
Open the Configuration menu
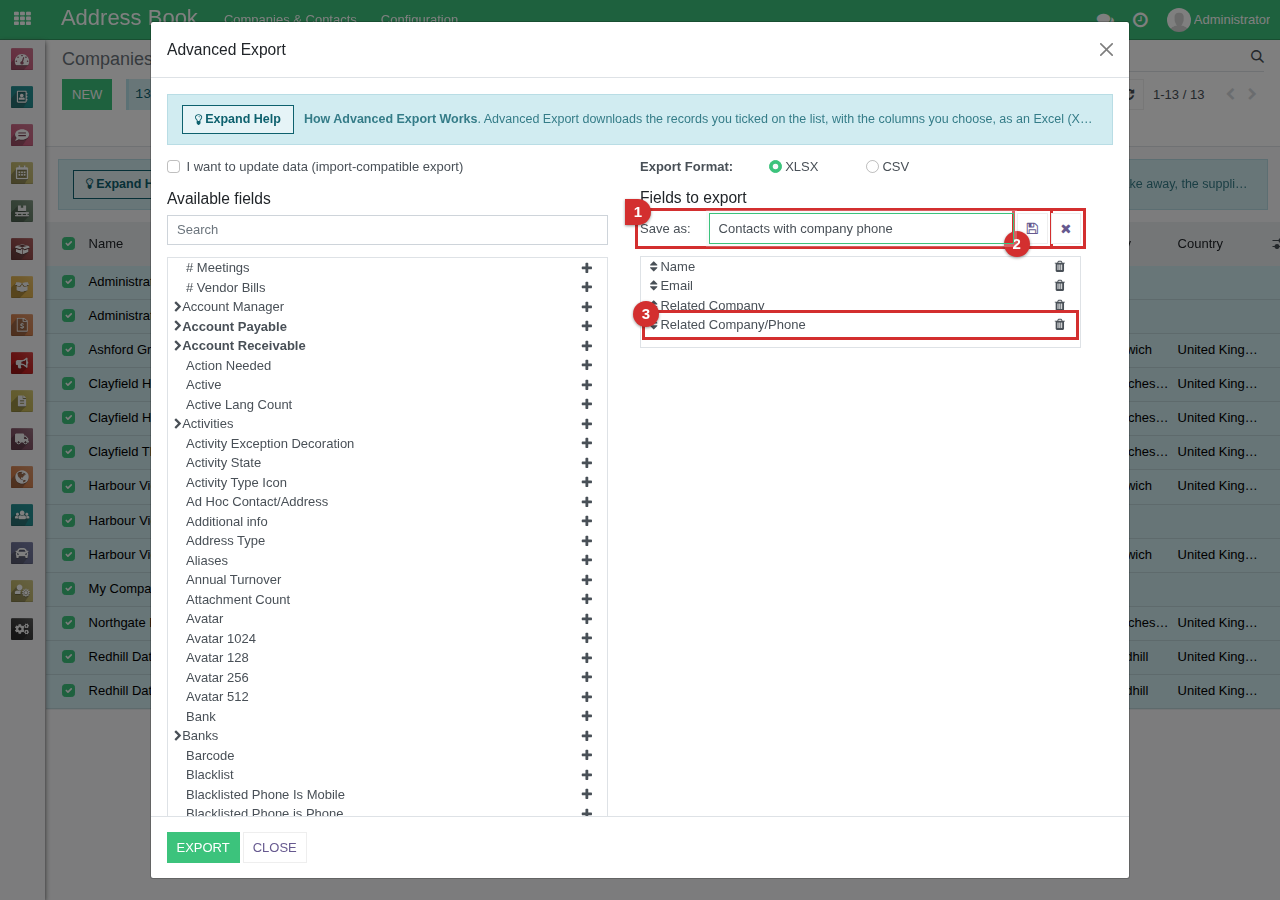[419, 19]
